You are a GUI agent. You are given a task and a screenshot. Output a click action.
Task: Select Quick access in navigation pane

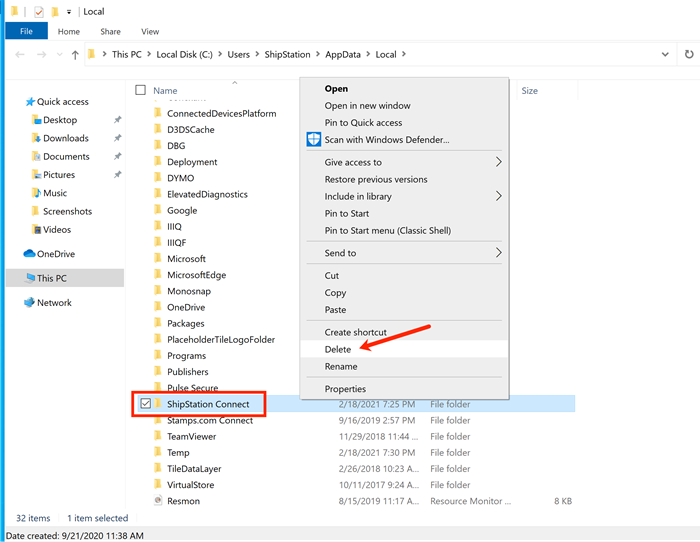tap(62, 102)
